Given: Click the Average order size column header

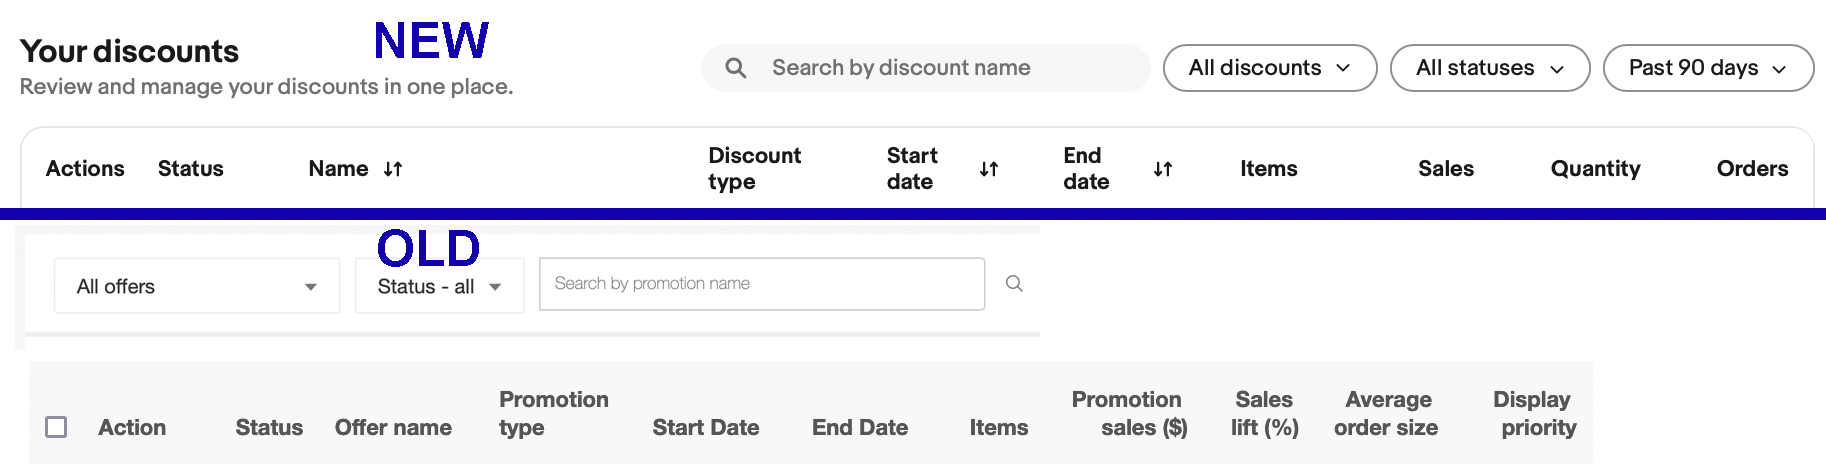Looking at the screenshot, I should point(1387,413).
